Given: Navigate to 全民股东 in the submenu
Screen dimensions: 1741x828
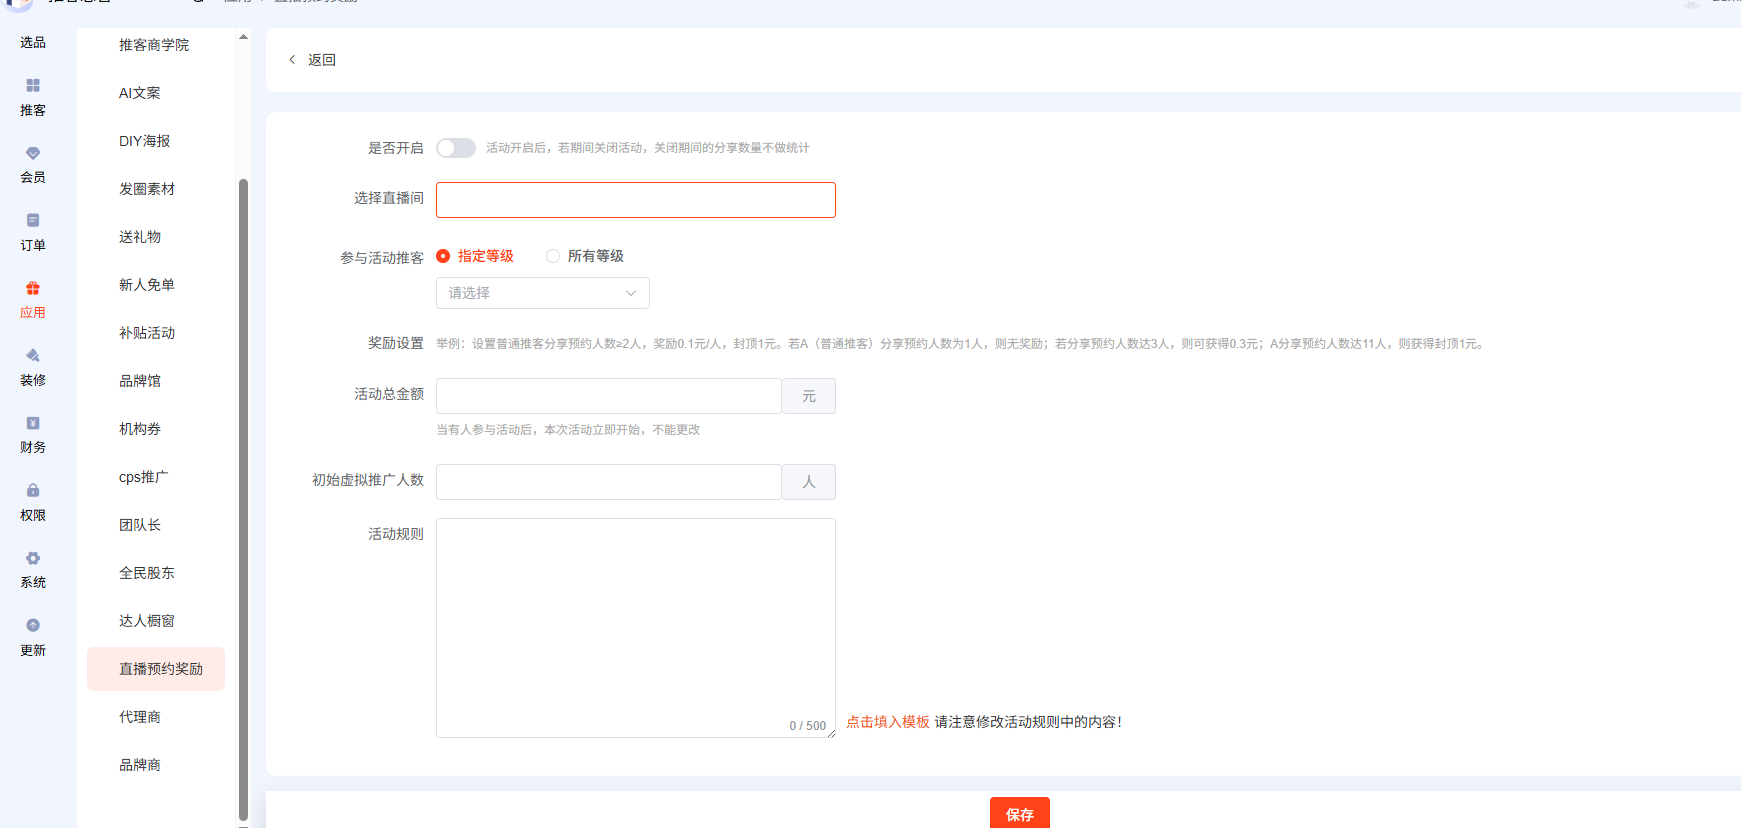Looking at the screenshot, I should point(146,573).
